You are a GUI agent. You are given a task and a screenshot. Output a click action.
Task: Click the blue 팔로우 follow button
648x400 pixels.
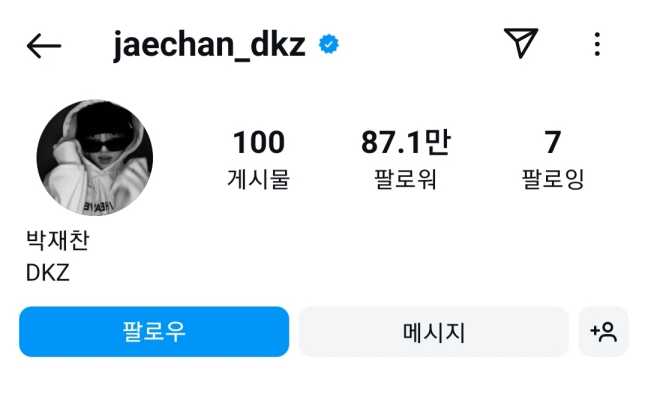(x=154, y=331)
